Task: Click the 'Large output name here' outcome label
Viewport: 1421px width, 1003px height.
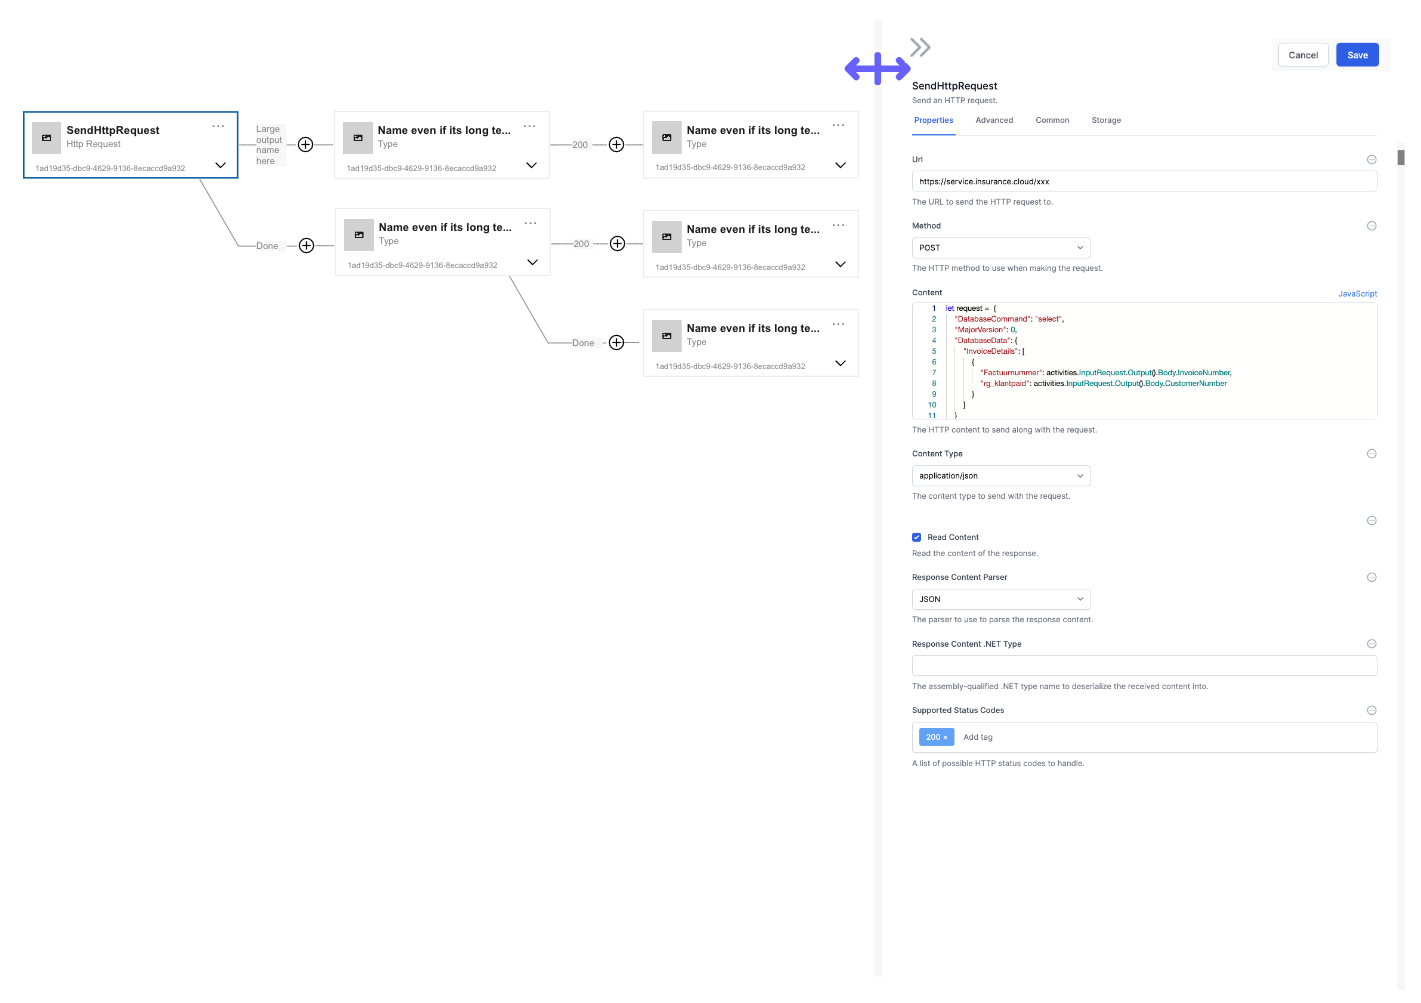Action: coord(269,145)
